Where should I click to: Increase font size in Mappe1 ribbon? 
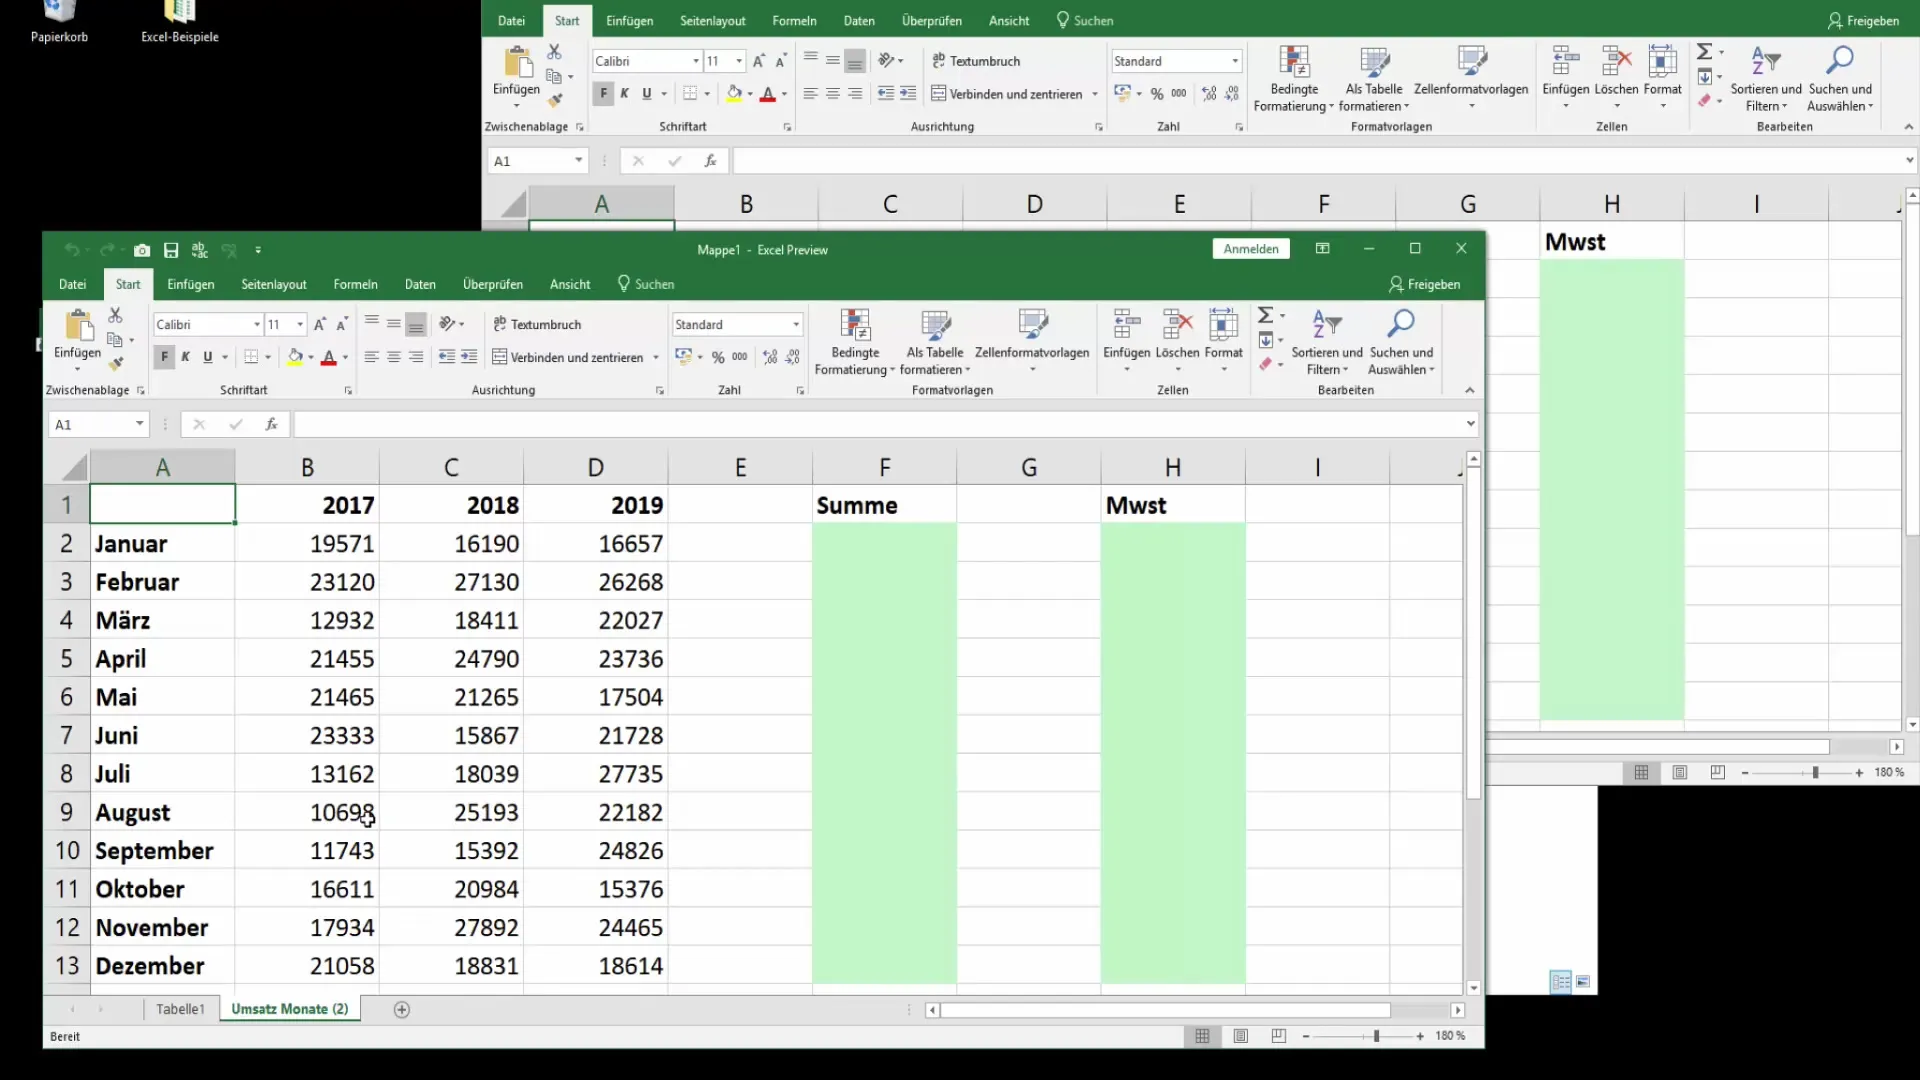(x=320, y=325)
